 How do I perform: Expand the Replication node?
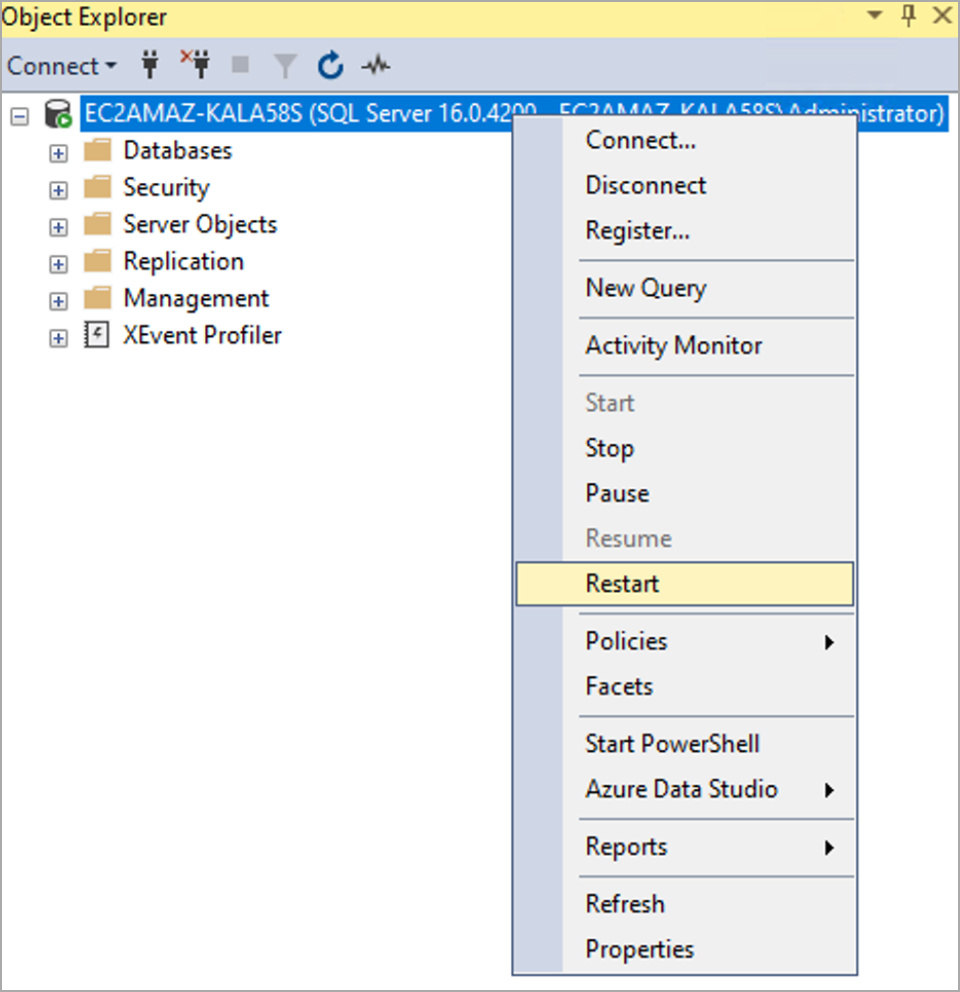click(x=58, y=264)
